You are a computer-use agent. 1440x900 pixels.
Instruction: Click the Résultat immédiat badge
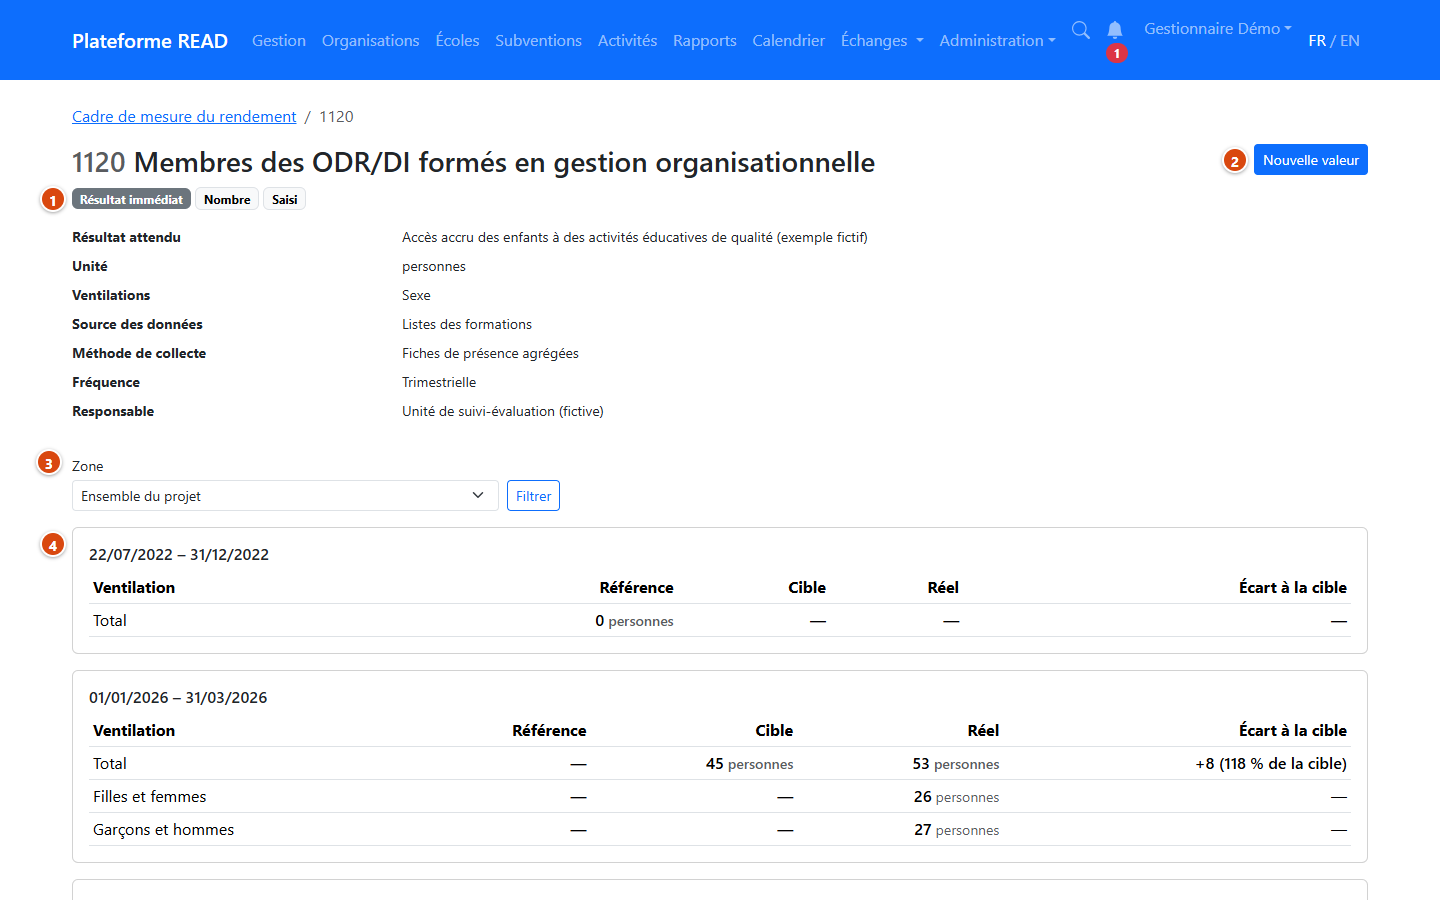[131, 199]
